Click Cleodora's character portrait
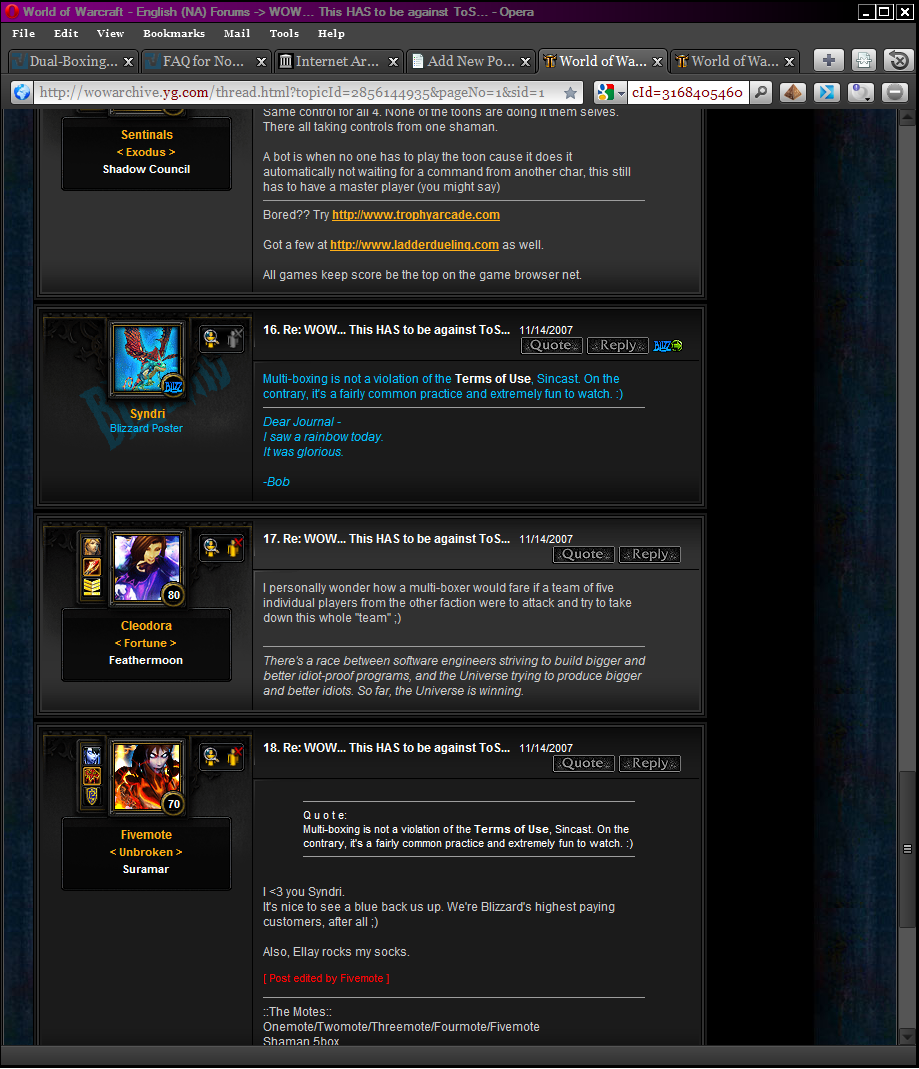Viewport: 919px width, 1069px height. pyautogui.click(x=147, y=567)
